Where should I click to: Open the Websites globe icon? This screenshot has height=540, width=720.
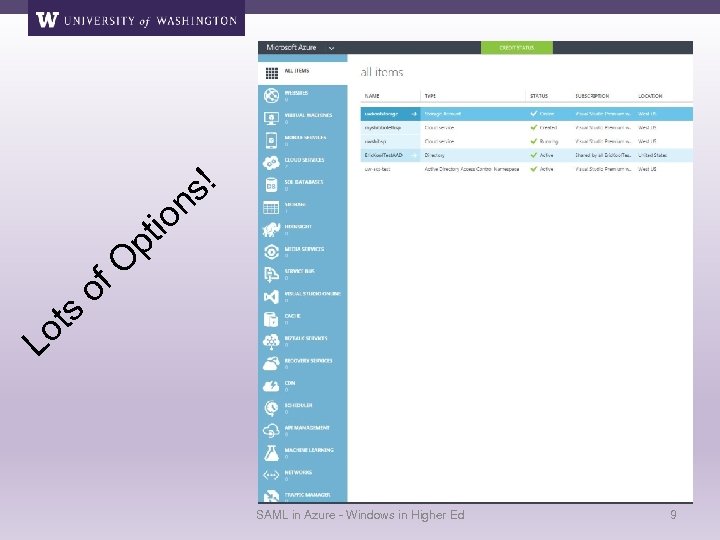point(271,96)
